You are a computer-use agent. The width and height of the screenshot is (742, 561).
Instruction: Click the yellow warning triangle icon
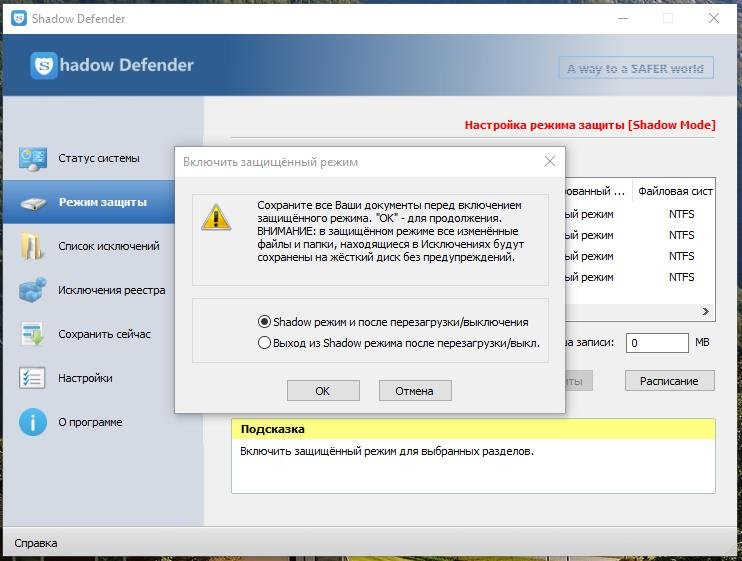(x=216, y=218)
